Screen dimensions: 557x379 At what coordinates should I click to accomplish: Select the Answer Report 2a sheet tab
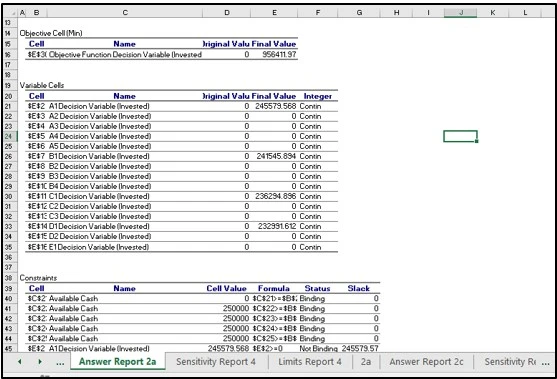pyautogui.click(x=118, y=361)
